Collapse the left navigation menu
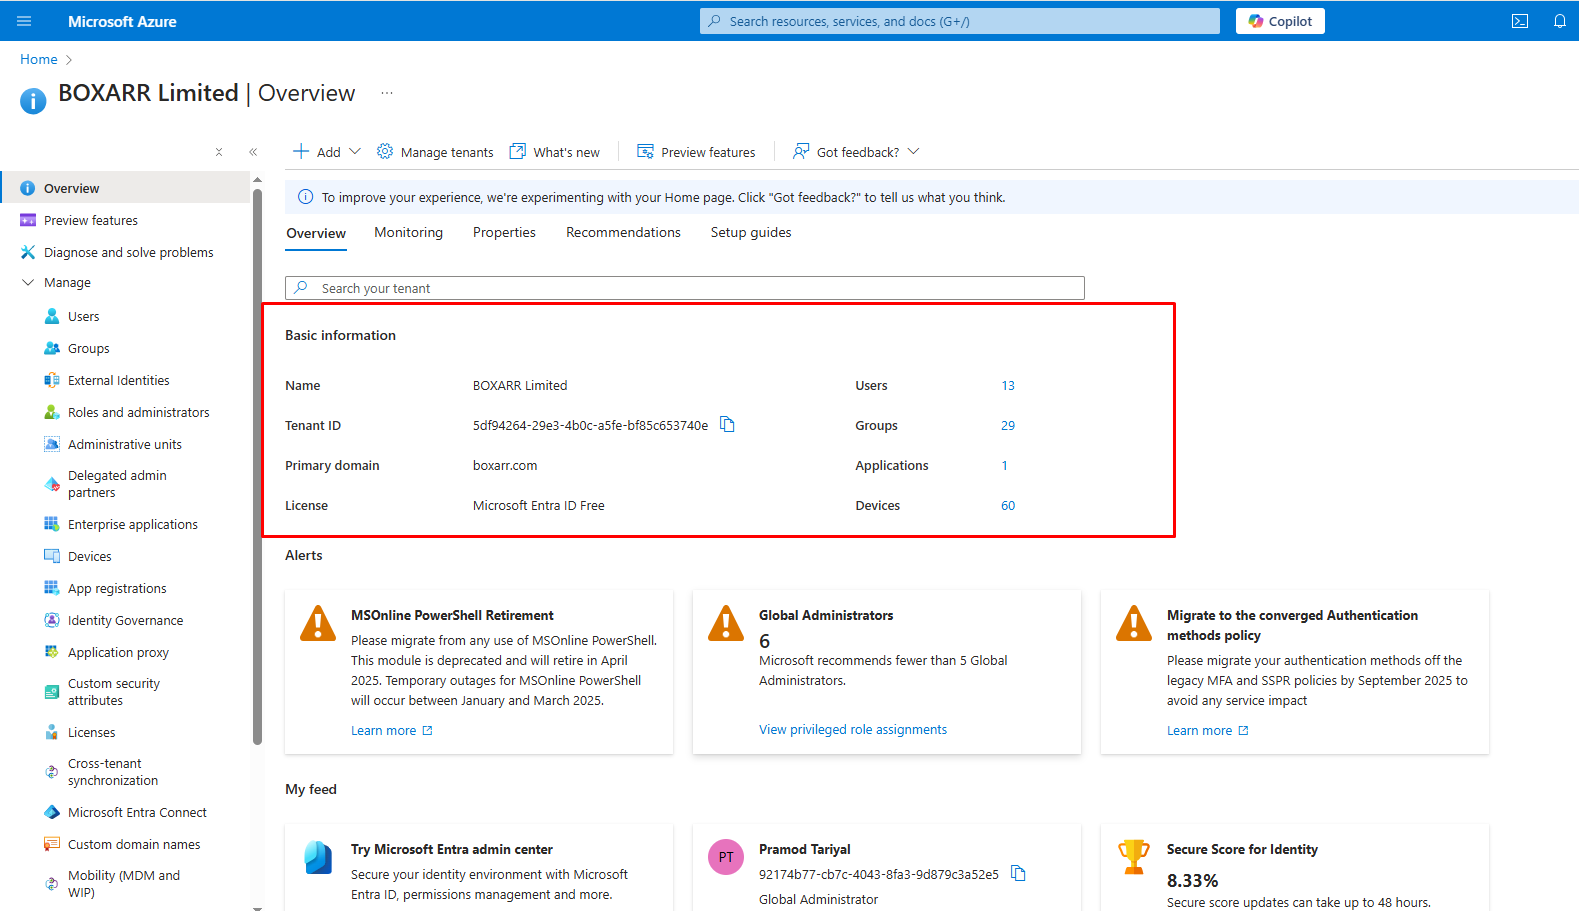The height and width of the screenshot is (911, 1579). point(253,152)
